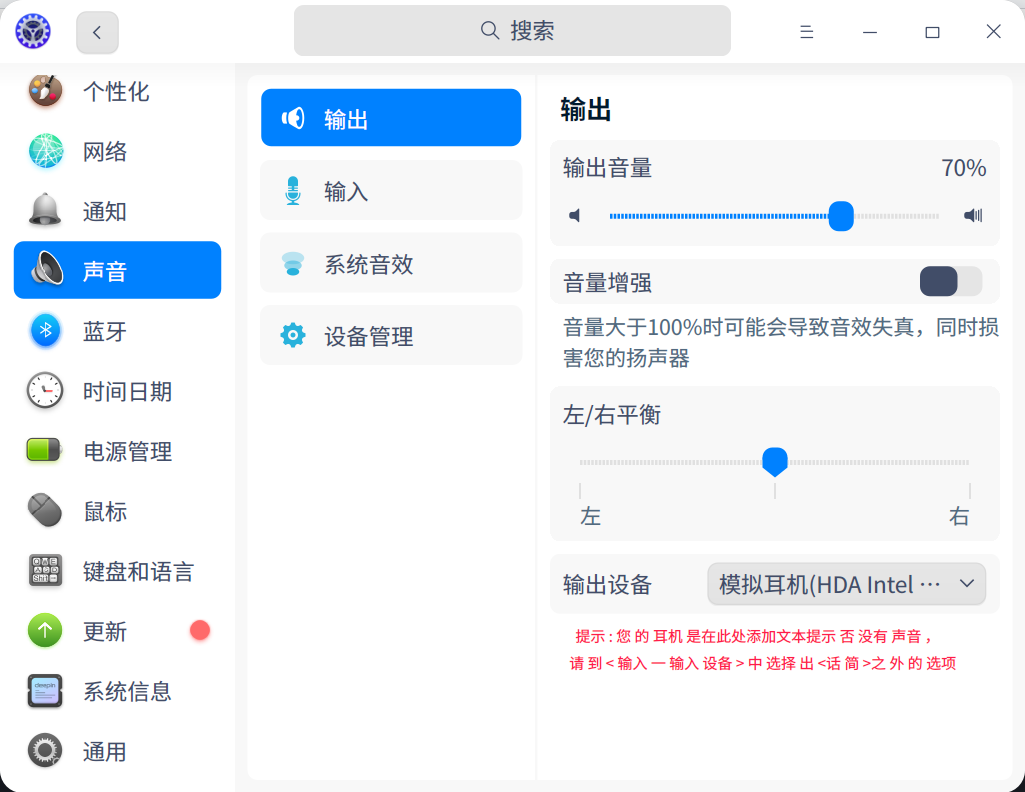The width and height of the screenshot is (1025, 792).
Task: Click the left/right balance (左/右平衡) slider handle
Action: pos(775,461)
